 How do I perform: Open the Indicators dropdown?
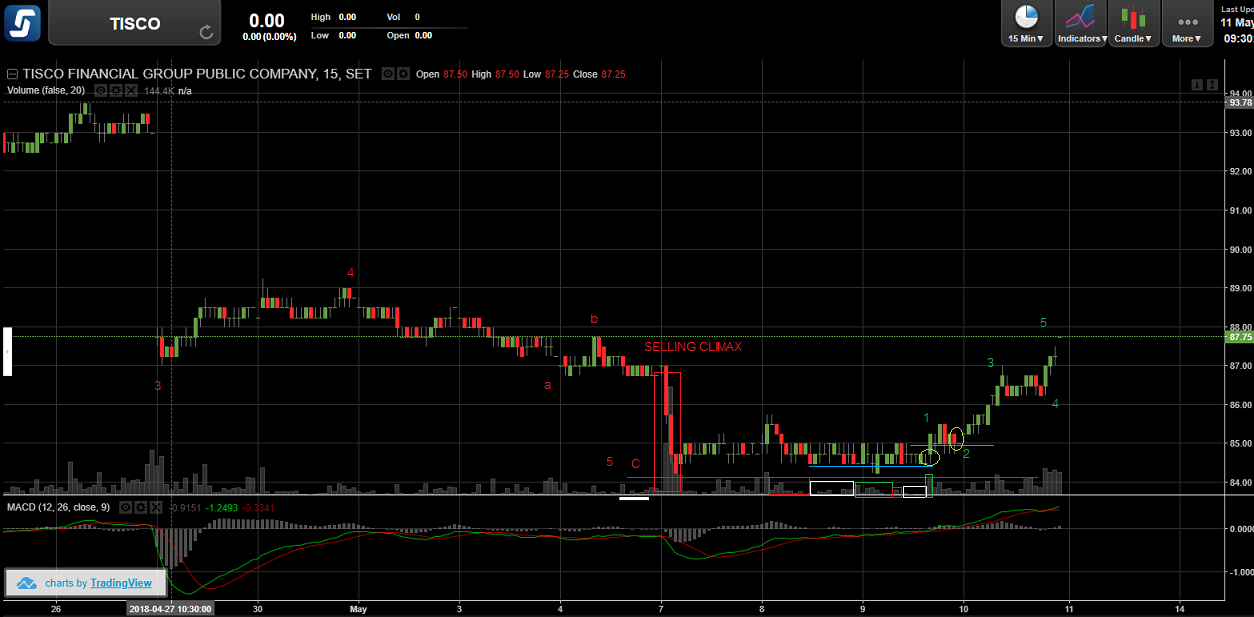pos(1081,23)
